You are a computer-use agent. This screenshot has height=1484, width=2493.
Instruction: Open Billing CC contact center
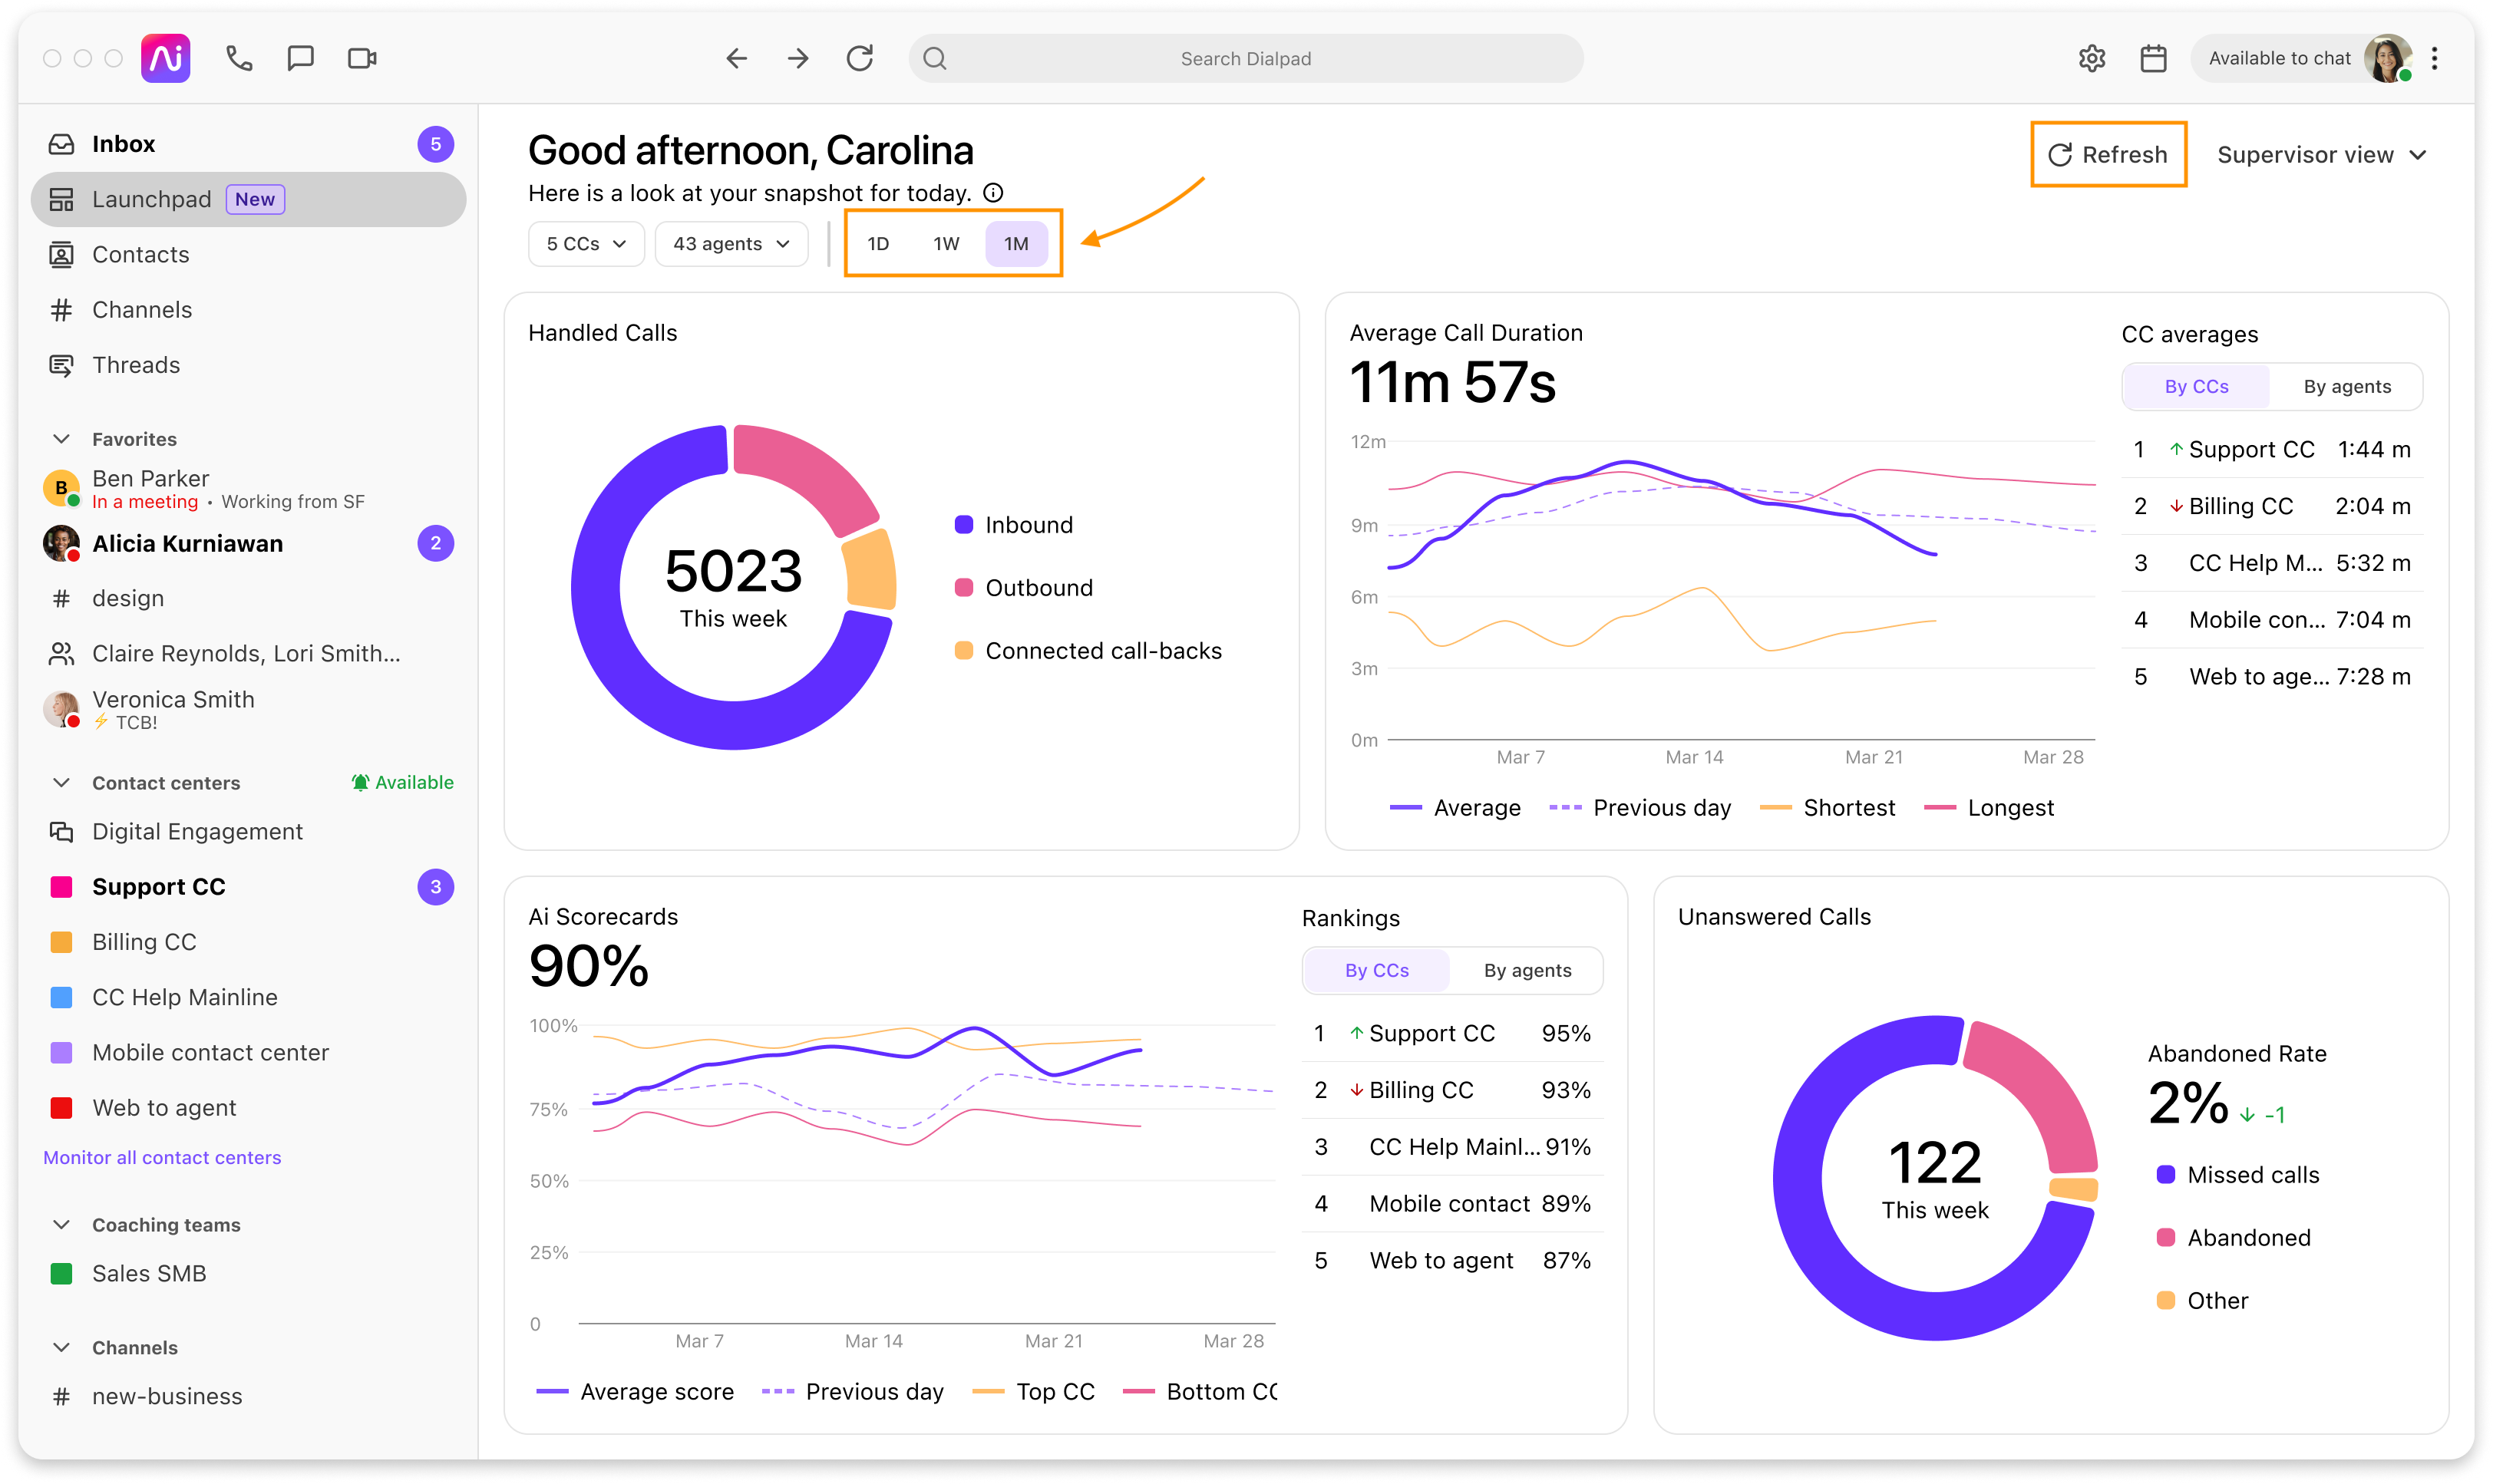[248, 942]
